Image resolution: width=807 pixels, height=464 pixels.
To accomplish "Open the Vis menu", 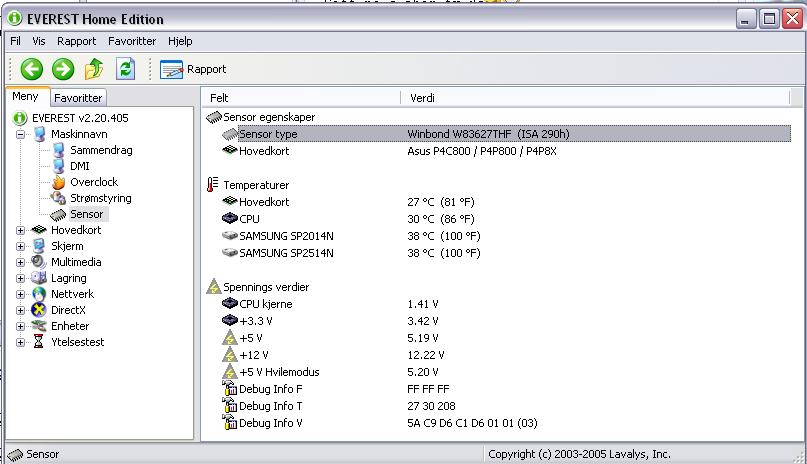I will pos(39,41).
